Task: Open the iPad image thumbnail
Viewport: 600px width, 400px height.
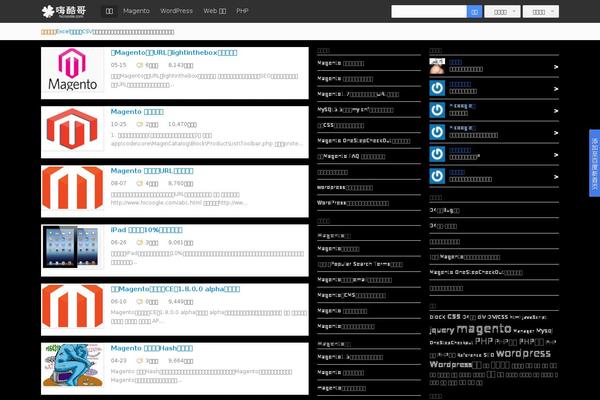Action: (x=72, y=247)
